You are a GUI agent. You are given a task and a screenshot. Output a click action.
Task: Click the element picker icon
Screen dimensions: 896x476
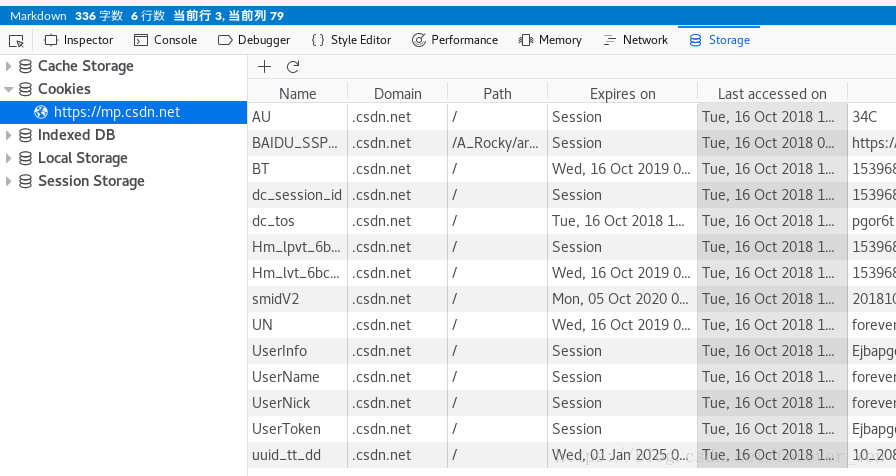pos(16,40)
